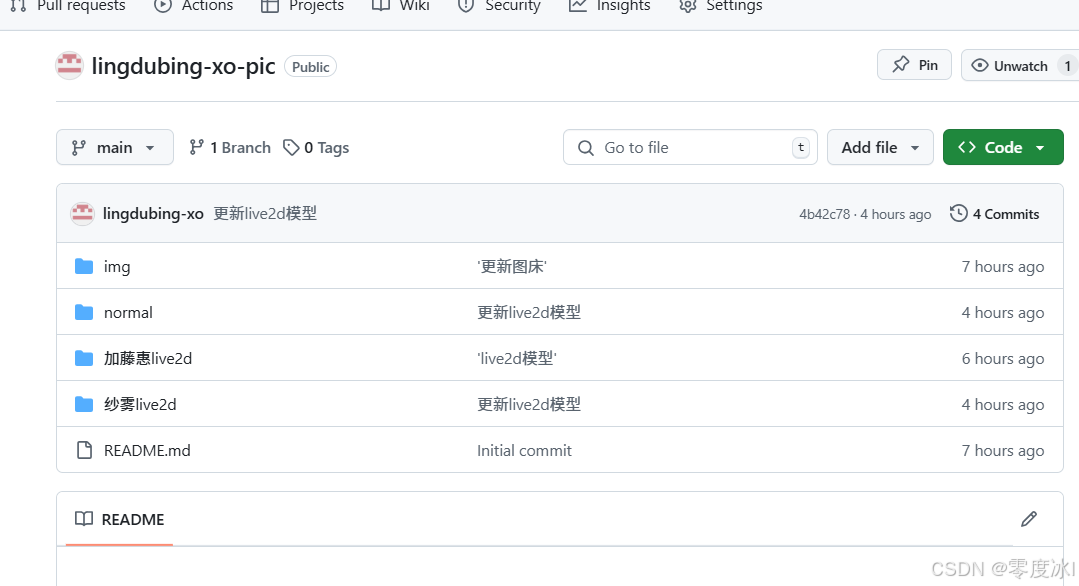The height and width of the screenshot is (586, 1079).
Task: Open the '更新图床' commit message
Action: [512, 266]
